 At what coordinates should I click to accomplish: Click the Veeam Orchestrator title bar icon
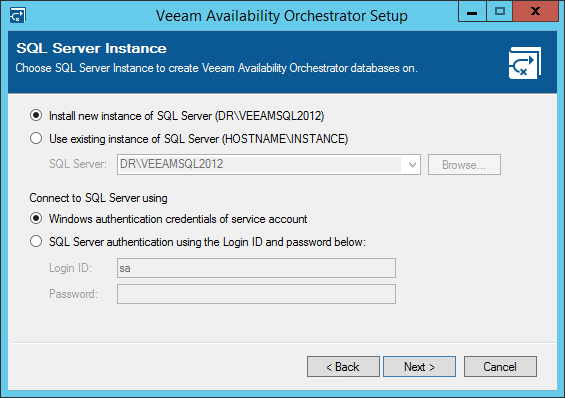(x=17, y=15)
